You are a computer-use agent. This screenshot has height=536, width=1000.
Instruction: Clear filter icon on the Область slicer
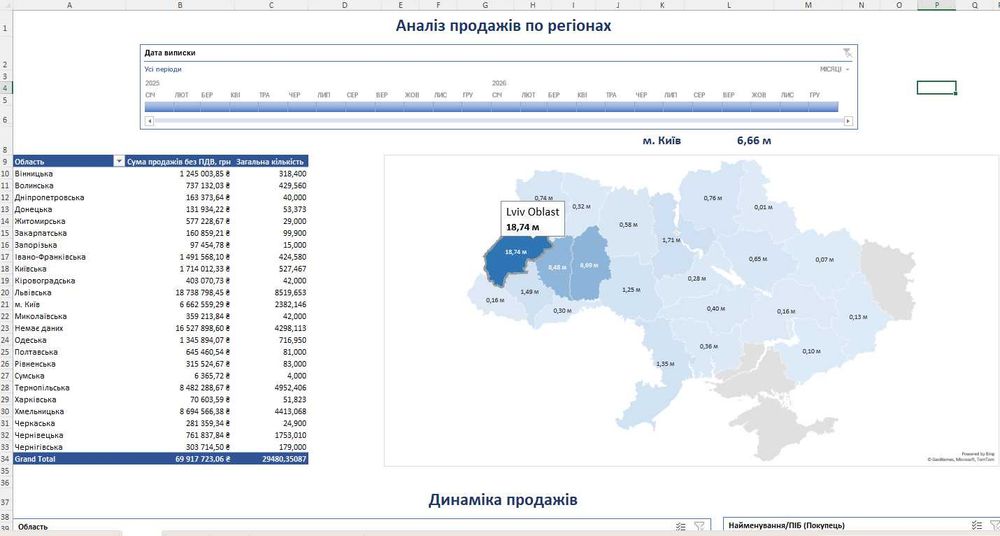tap(700, 526)
